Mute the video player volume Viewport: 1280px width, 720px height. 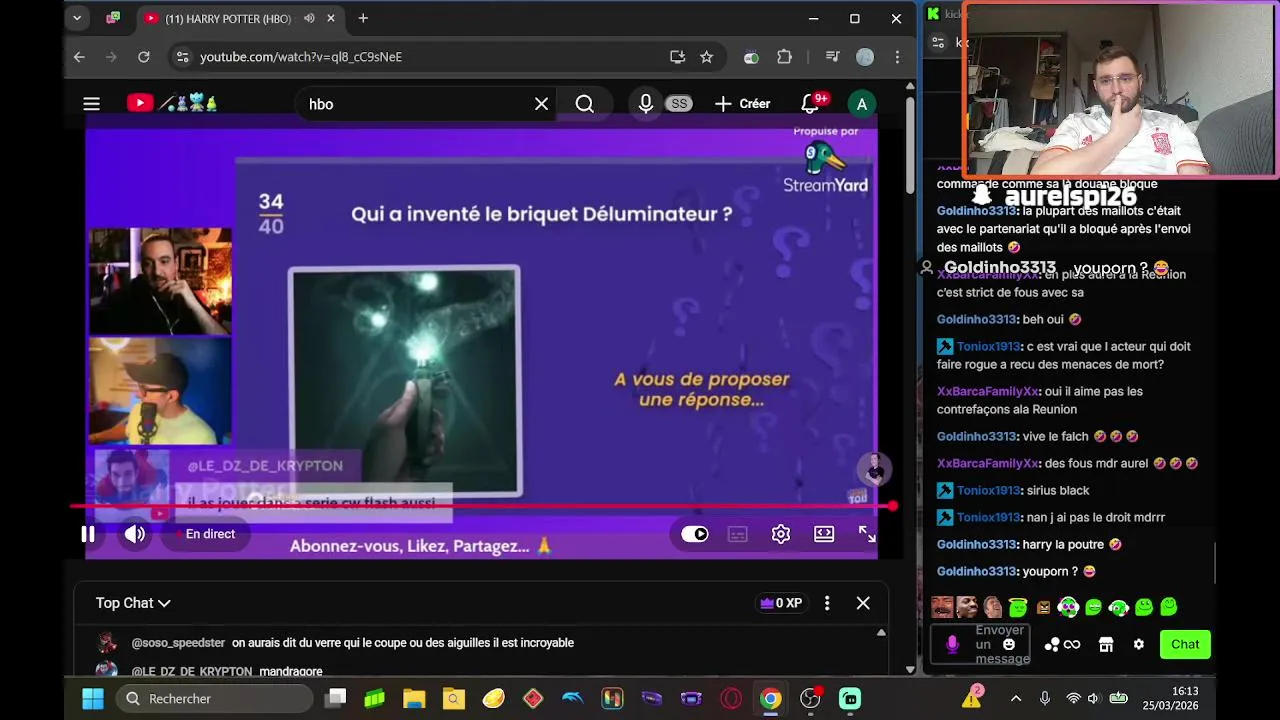tap(135, 534)
